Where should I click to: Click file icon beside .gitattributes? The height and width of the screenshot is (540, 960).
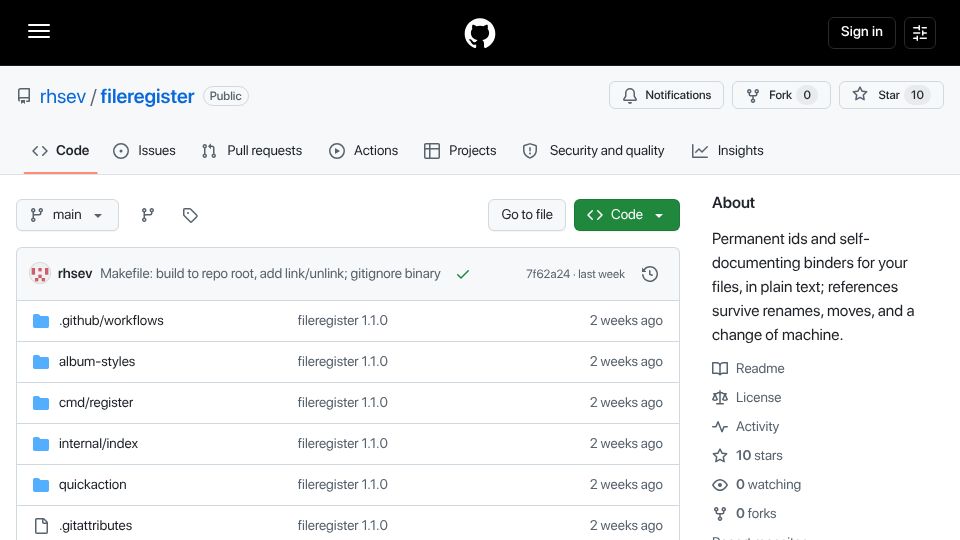41,526
